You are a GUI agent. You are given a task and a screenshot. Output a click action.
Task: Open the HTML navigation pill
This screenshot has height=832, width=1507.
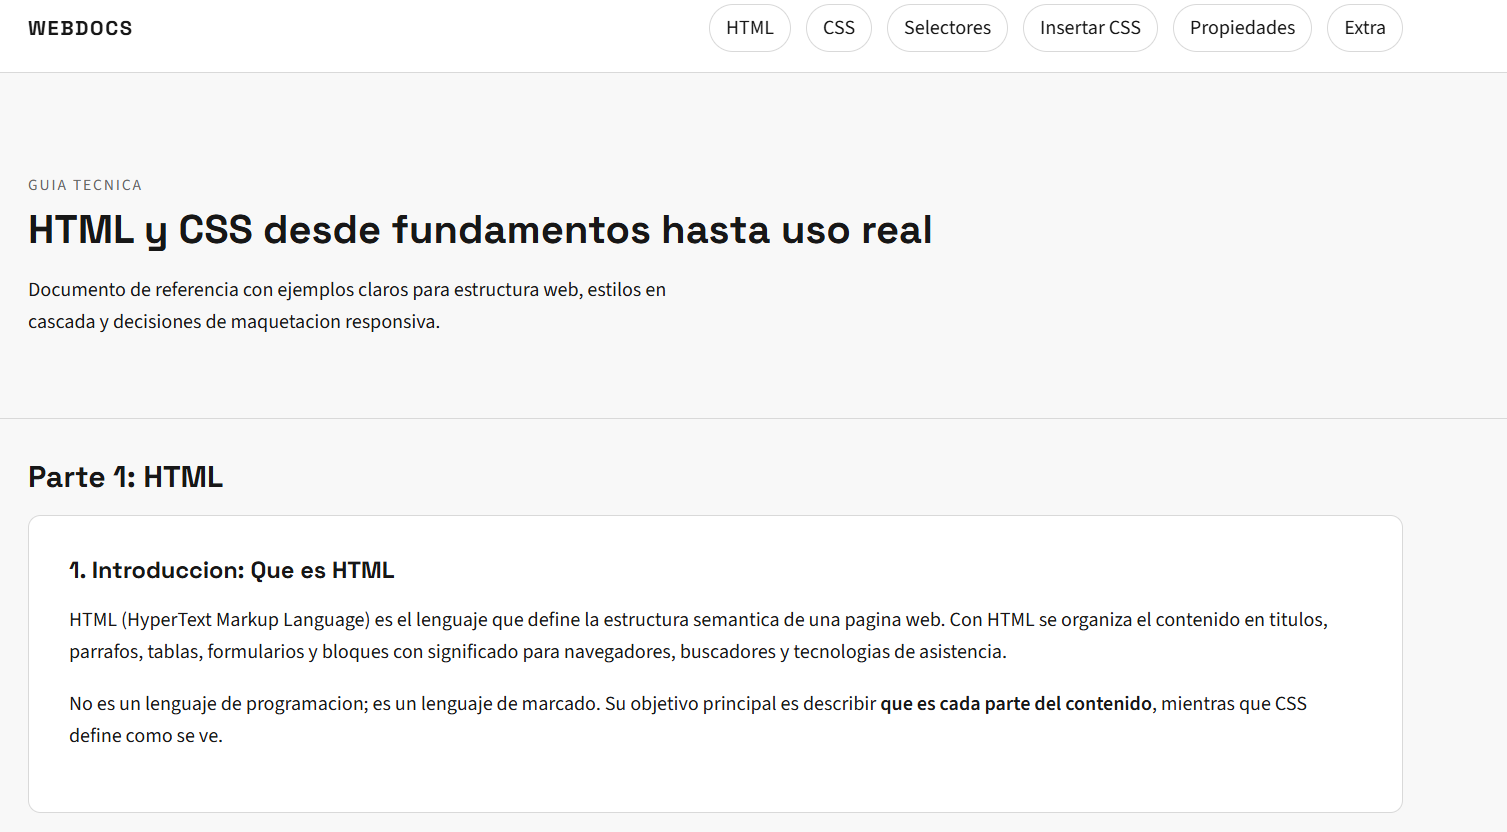(749, 27)
